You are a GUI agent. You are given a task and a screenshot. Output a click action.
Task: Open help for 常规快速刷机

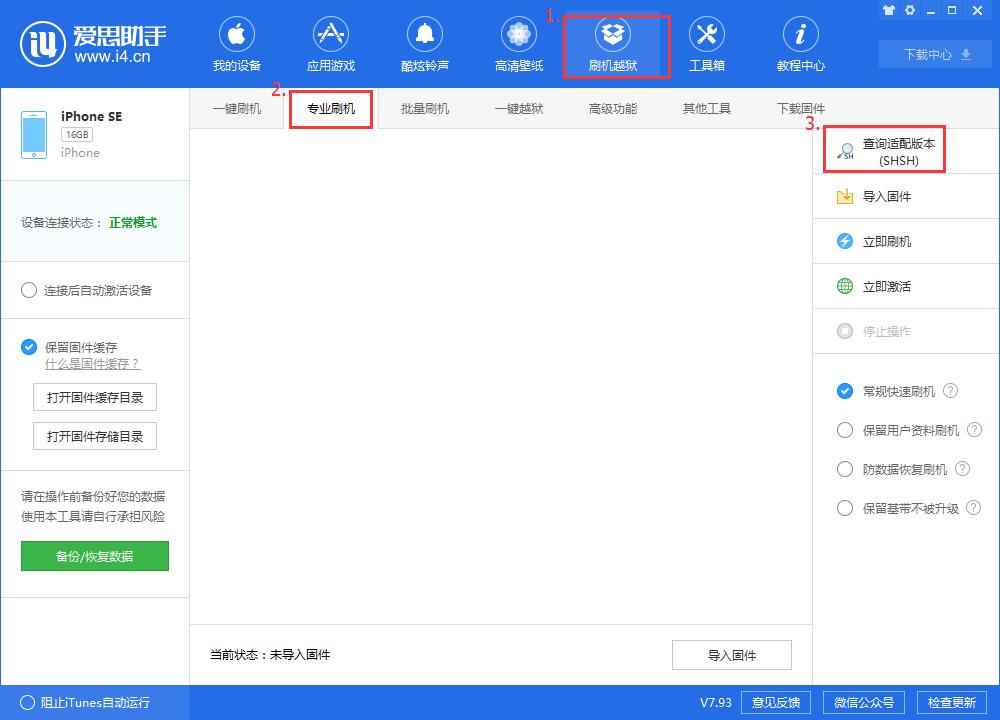(950, 390)
